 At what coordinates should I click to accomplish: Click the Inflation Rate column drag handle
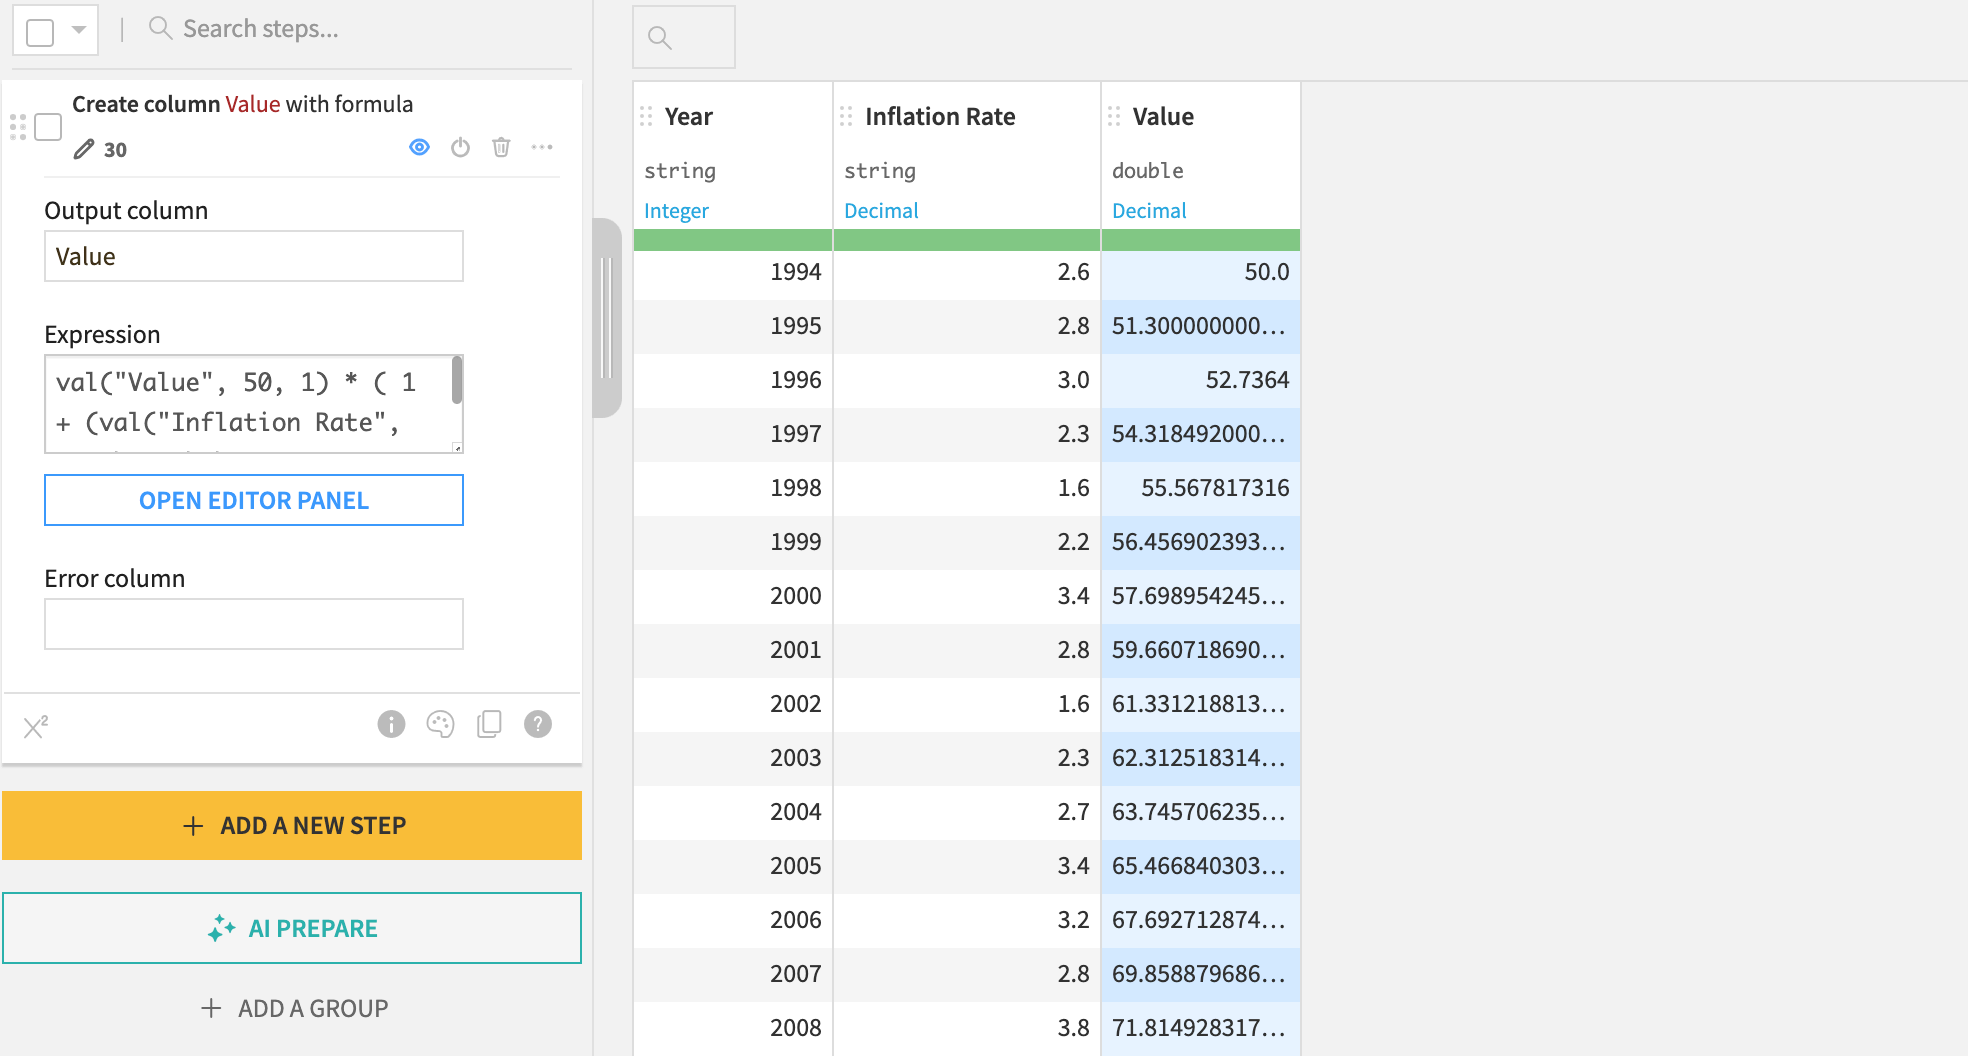(846, 117)
